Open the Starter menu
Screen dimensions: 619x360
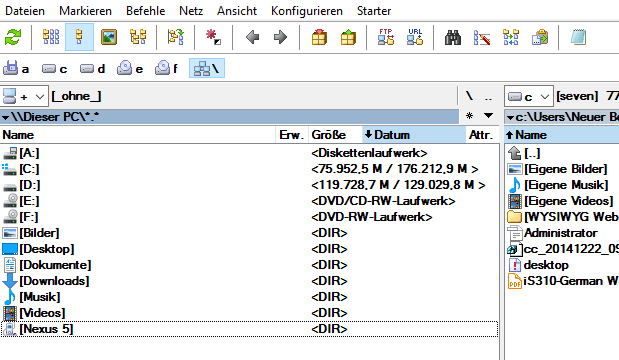[374, 11]
